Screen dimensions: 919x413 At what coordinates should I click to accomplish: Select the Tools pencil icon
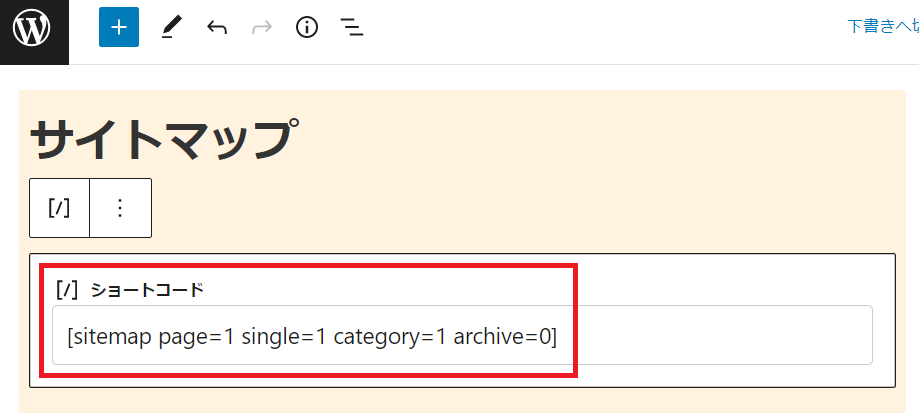click(x=172, y=28)
